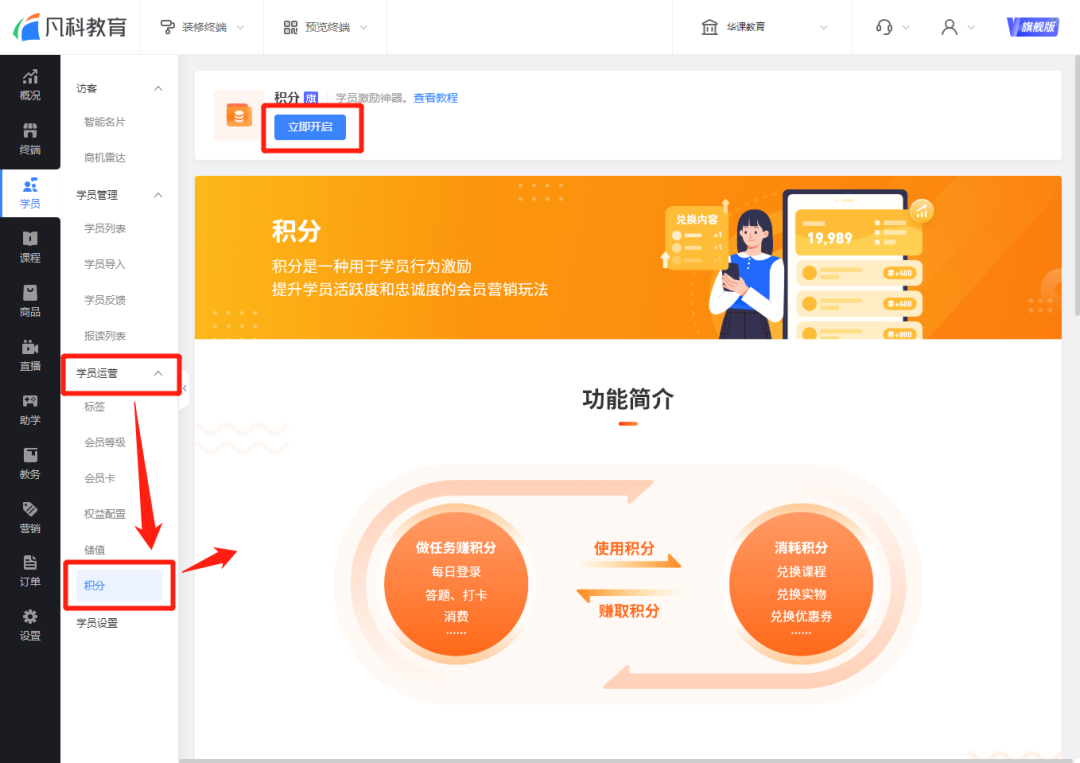Collapse the 学员管理 section
This screenshot has height=763, width=1080.
(x=157, y=194)
